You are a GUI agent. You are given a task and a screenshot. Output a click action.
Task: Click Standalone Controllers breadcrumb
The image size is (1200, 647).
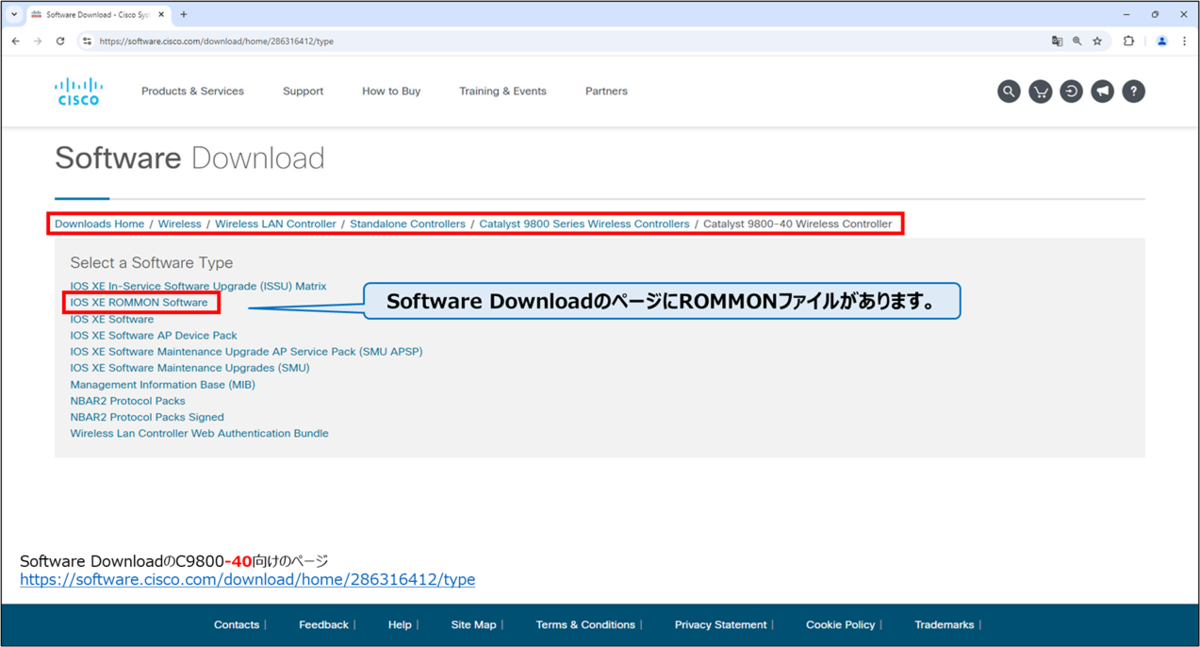[x=407, y=224]
